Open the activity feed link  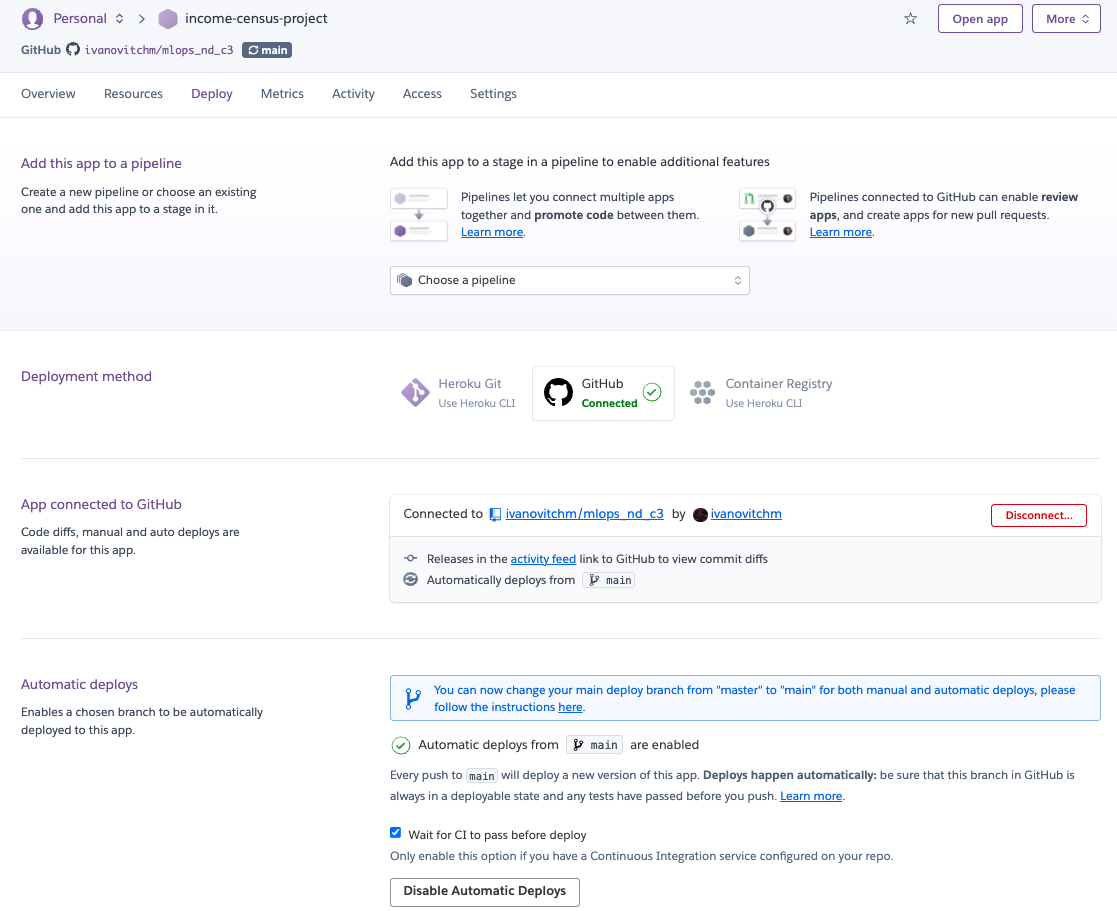click(543, 559)
